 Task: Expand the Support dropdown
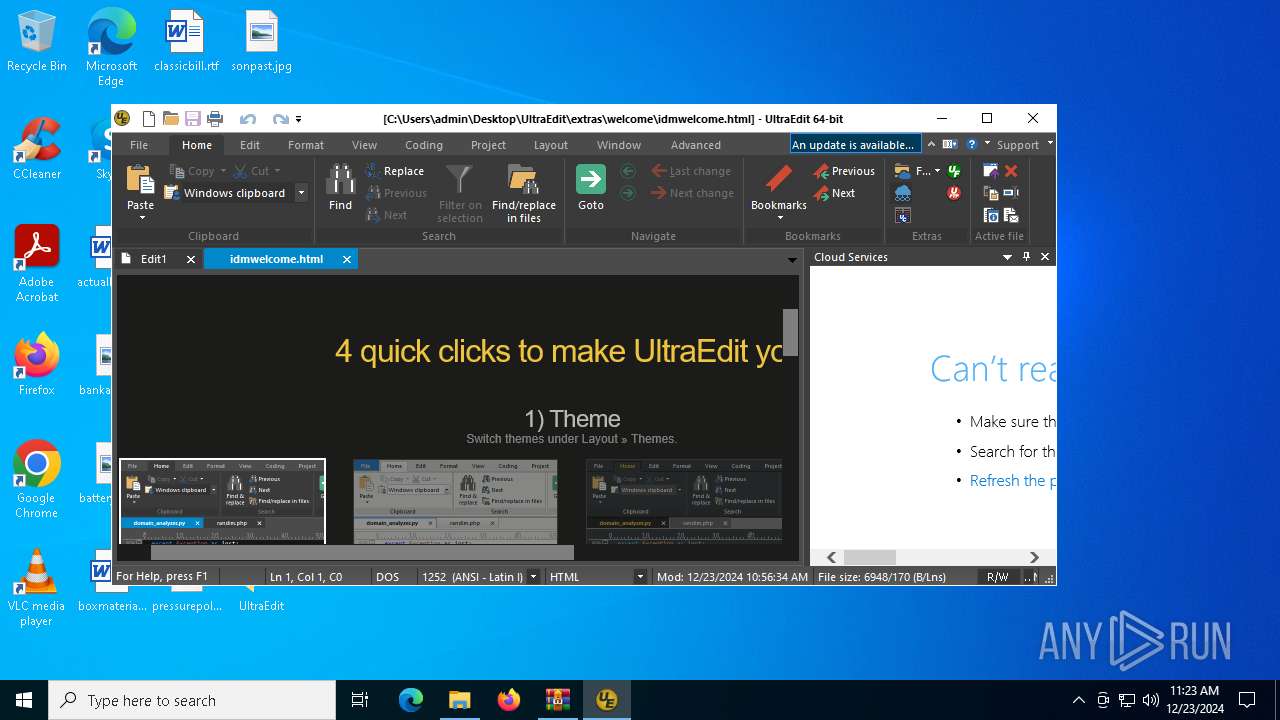(1050, 143)
